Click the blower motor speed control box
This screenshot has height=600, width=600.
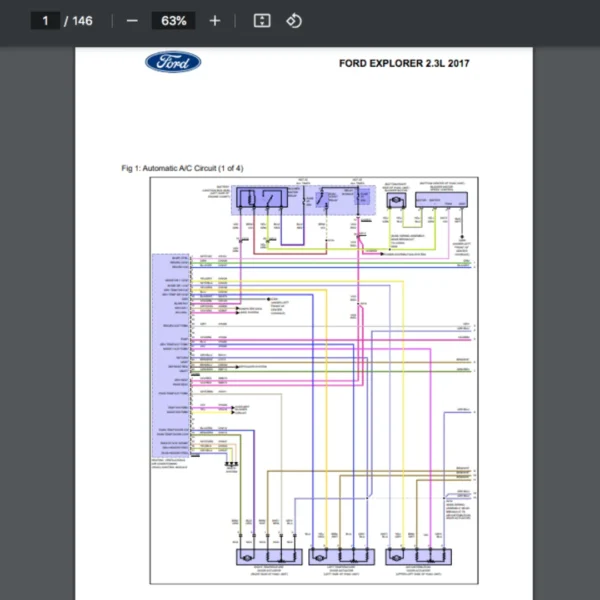[441, 201]
